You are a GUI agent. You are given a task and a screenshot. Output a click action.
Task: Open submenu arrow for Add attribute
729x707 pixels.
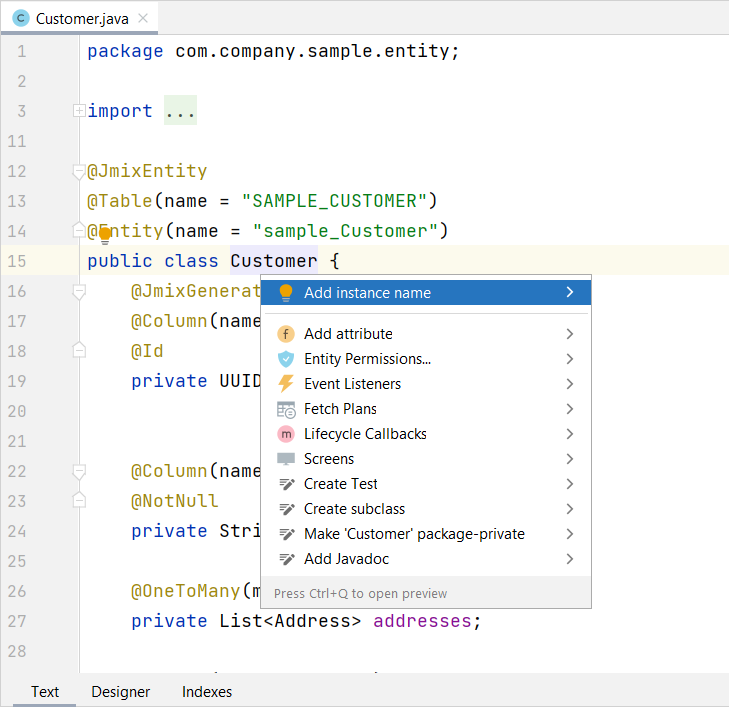pos(570,334)
